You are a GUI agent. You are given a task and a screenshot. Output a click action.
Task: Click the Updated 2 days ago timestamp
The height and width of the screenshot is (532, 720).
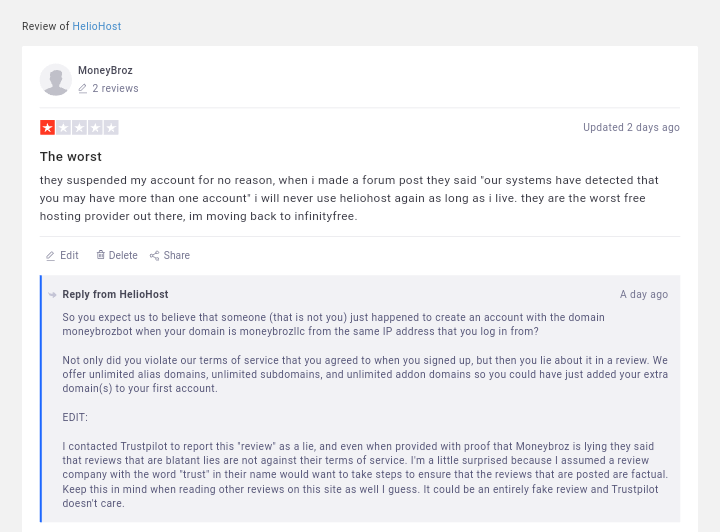[631, 128]
